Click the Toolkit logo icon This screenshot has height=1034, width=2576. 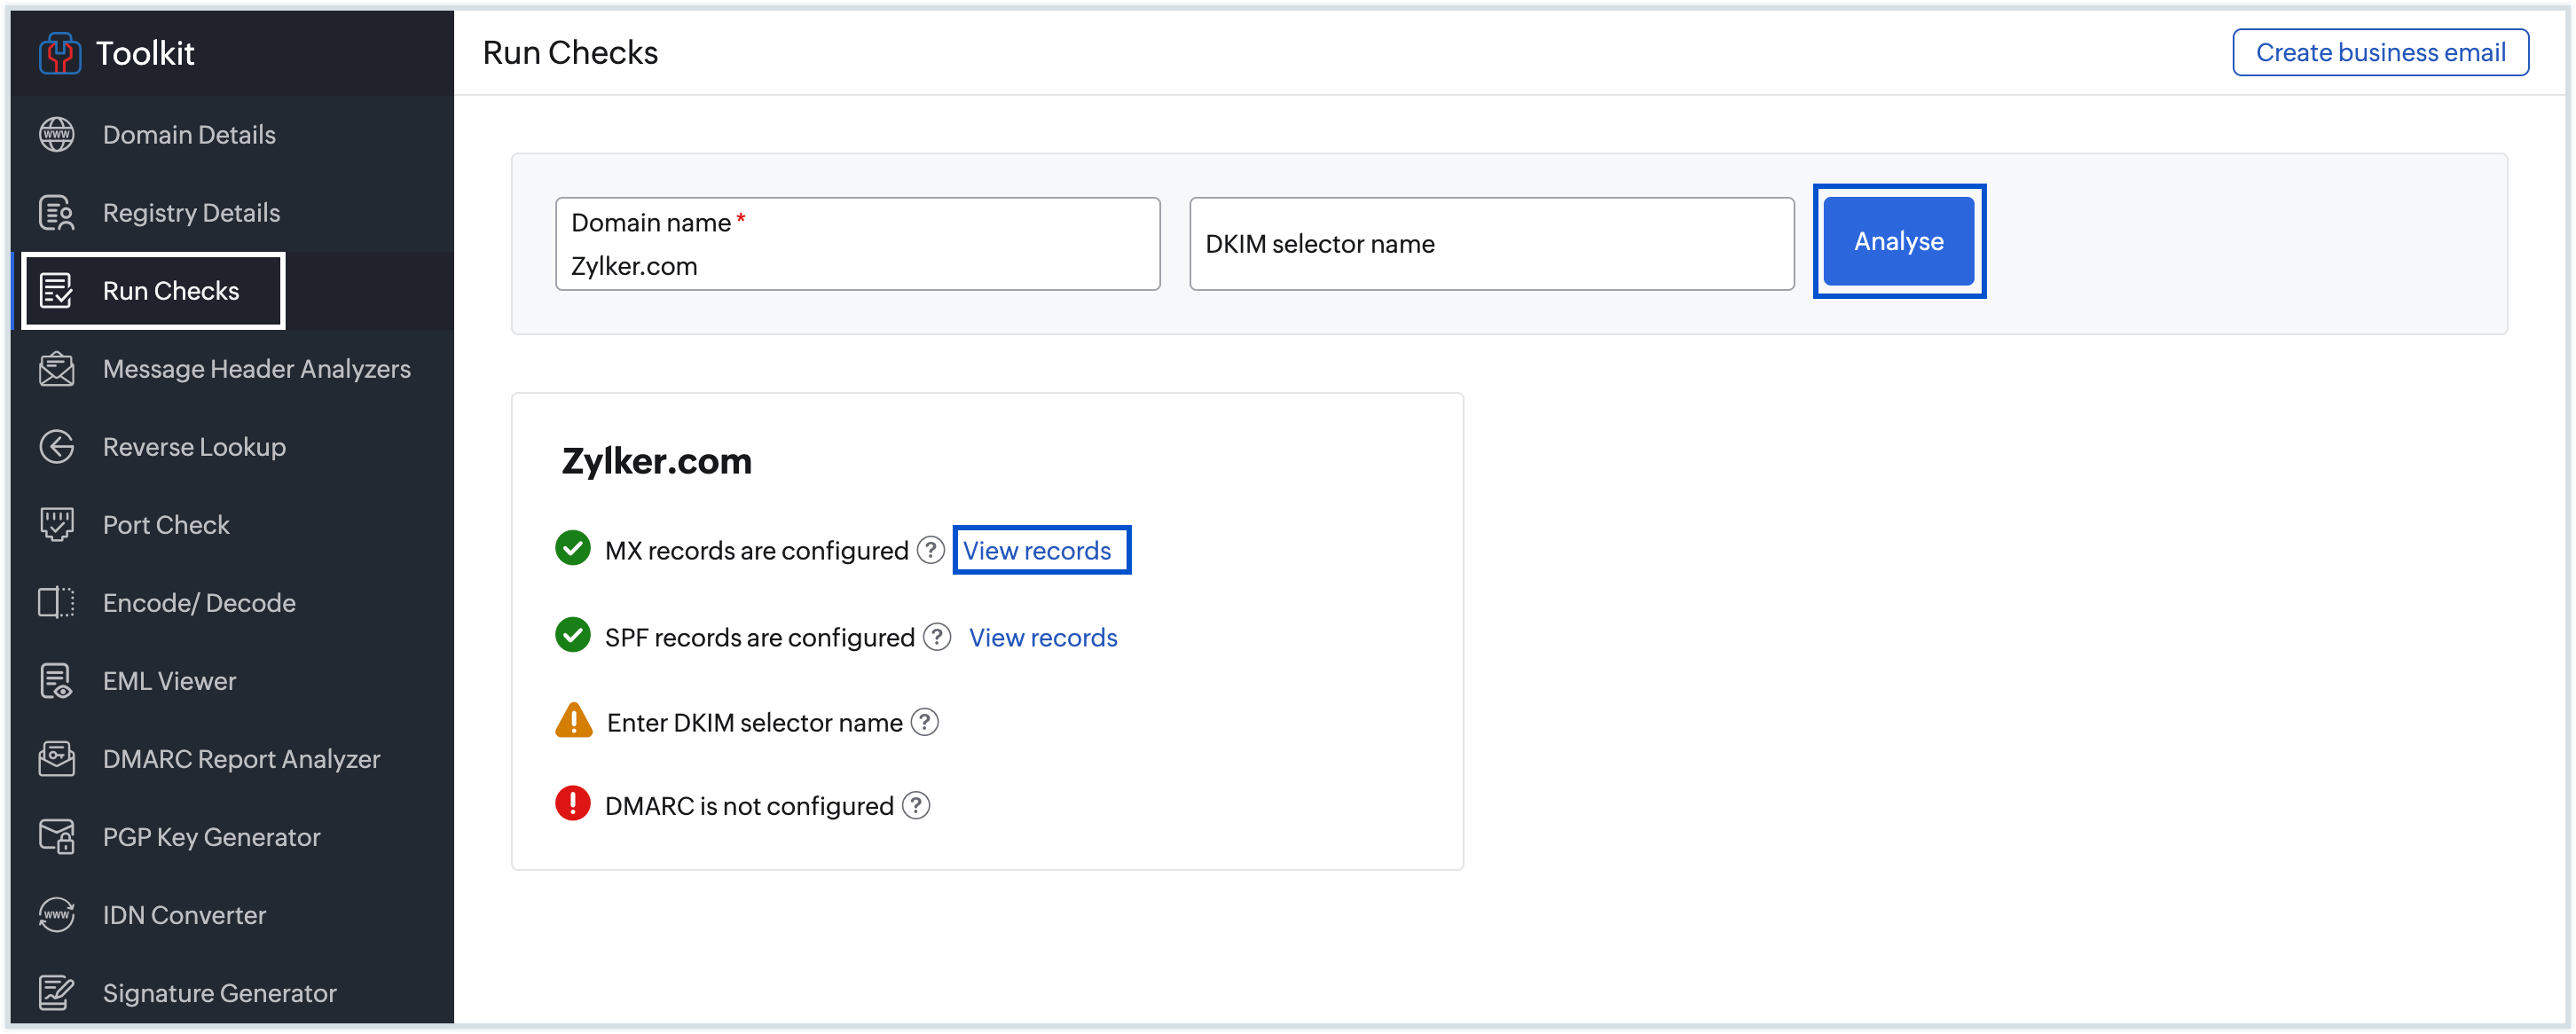[x=59, y=53]
